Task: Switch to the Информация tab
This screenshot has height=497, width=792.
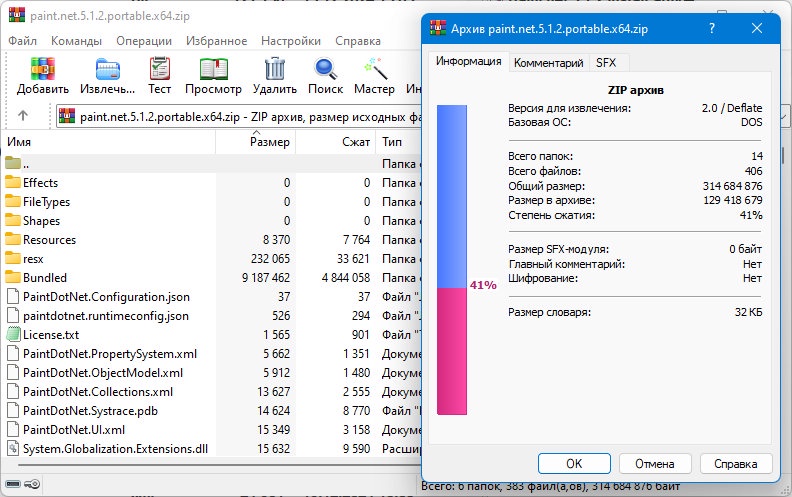Action: tap(469, 61)
